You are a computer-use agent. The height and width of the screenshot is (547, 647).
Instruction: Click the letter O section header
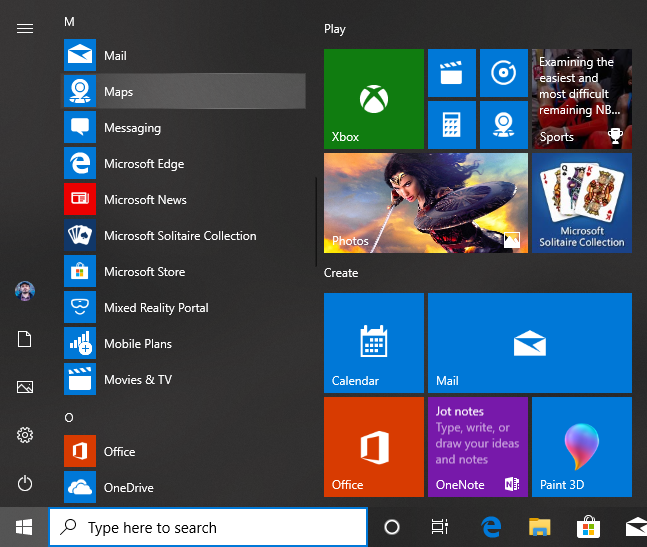click(x=69, y=417)
